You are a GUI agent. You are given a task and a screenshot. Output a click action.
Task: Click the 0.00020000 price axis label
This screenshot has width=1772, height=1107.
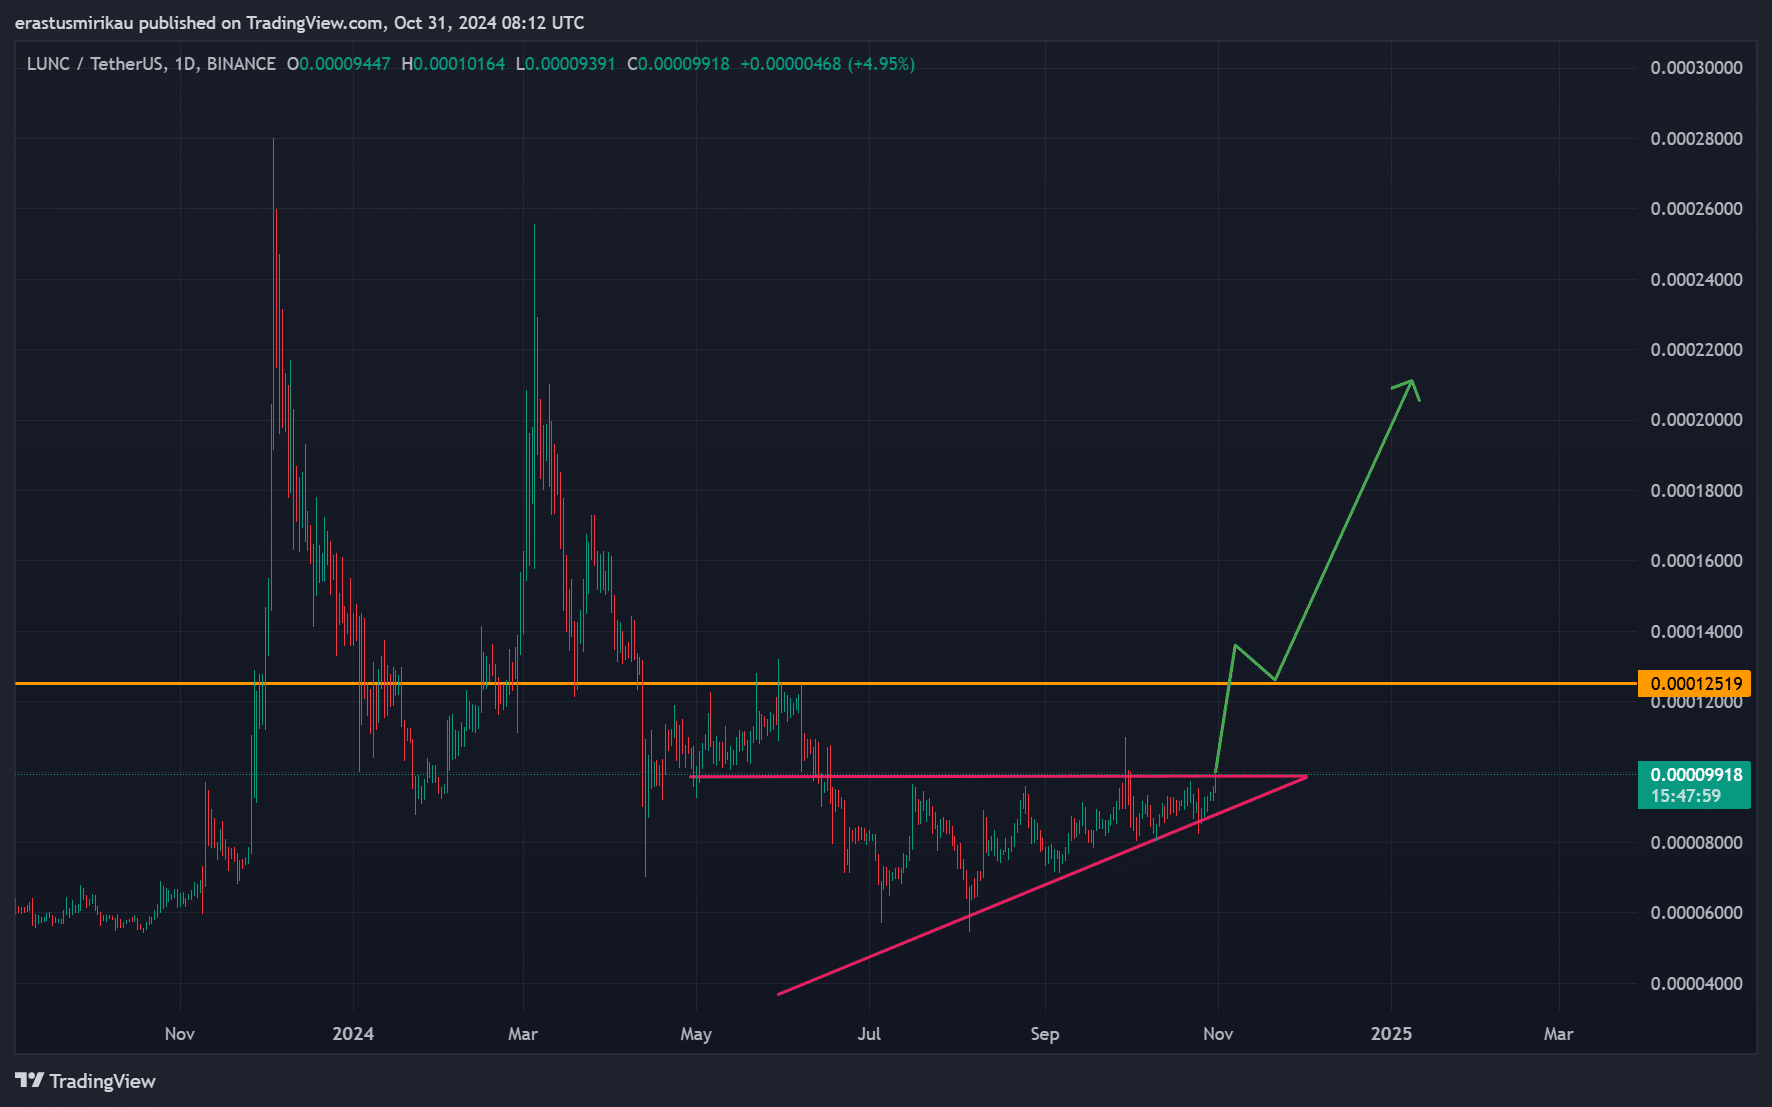[x=1696, y=420]
